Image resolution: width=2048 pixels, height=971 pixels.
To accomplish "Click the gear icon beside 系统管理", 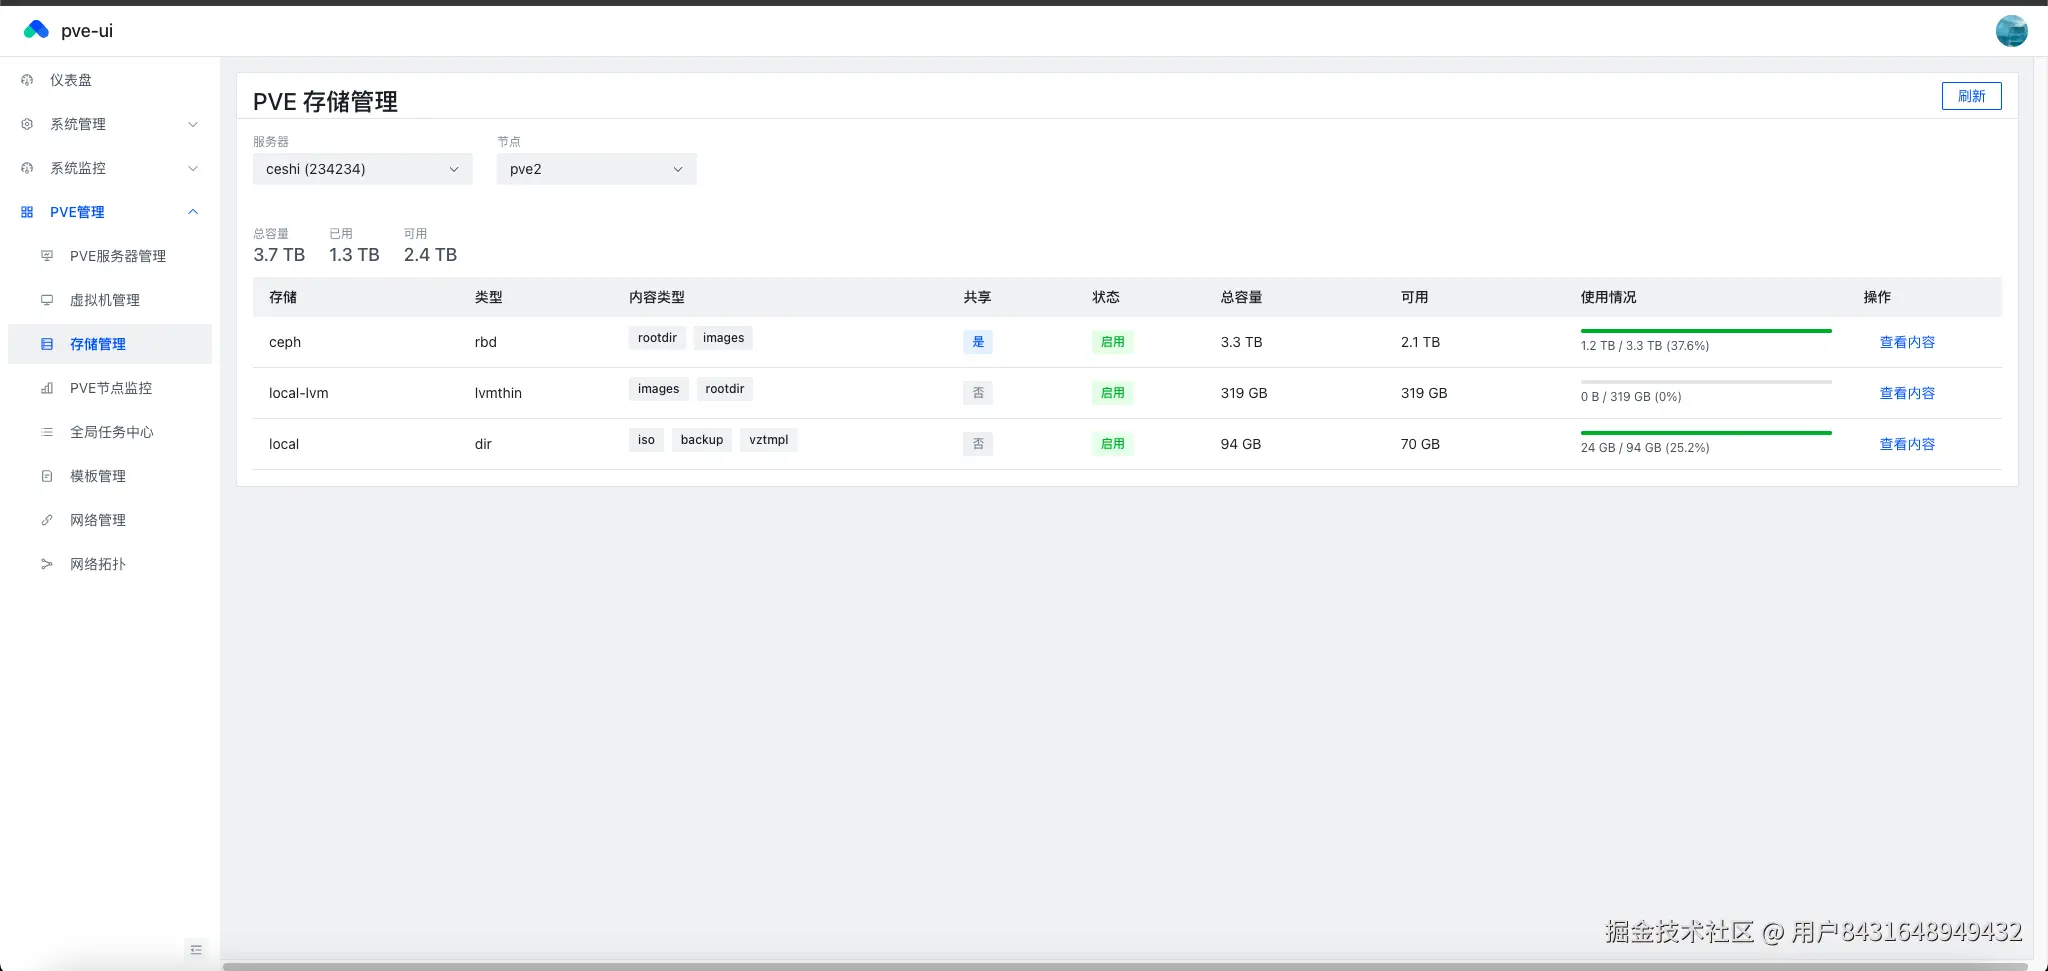I will tap(27, 124).
